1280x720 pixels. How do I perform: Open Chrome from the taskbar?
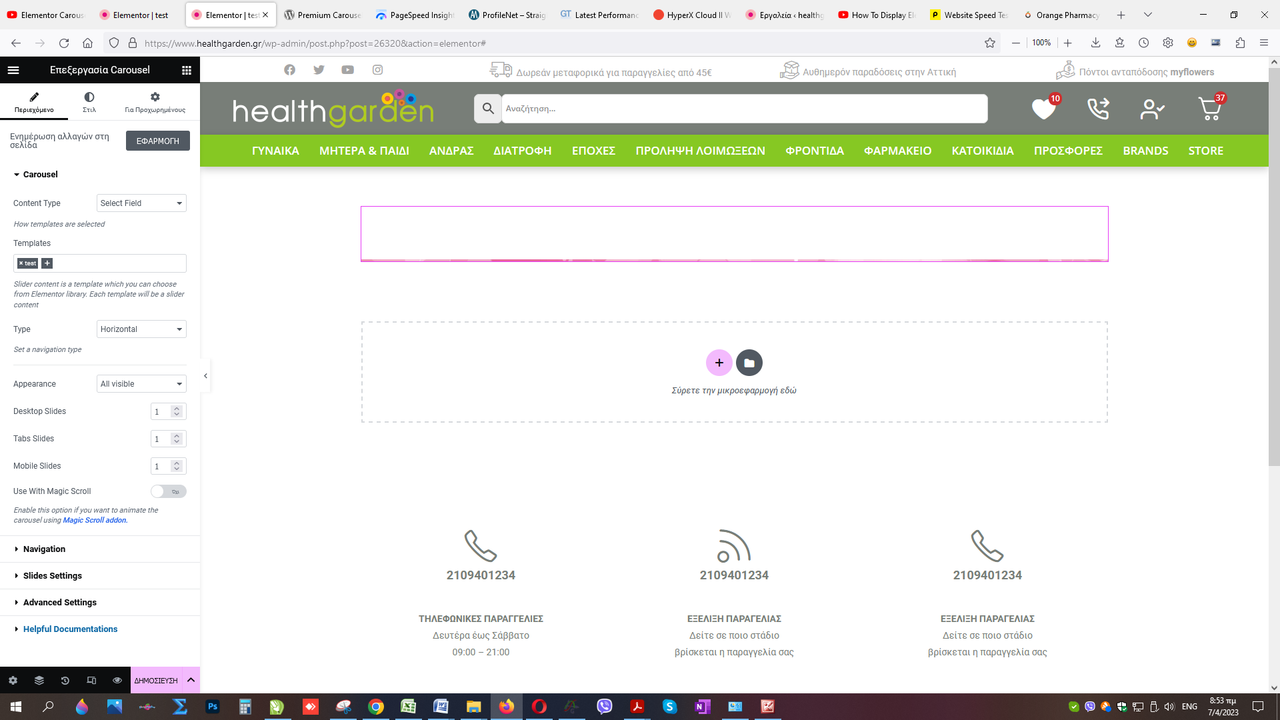tap(376, 706)
